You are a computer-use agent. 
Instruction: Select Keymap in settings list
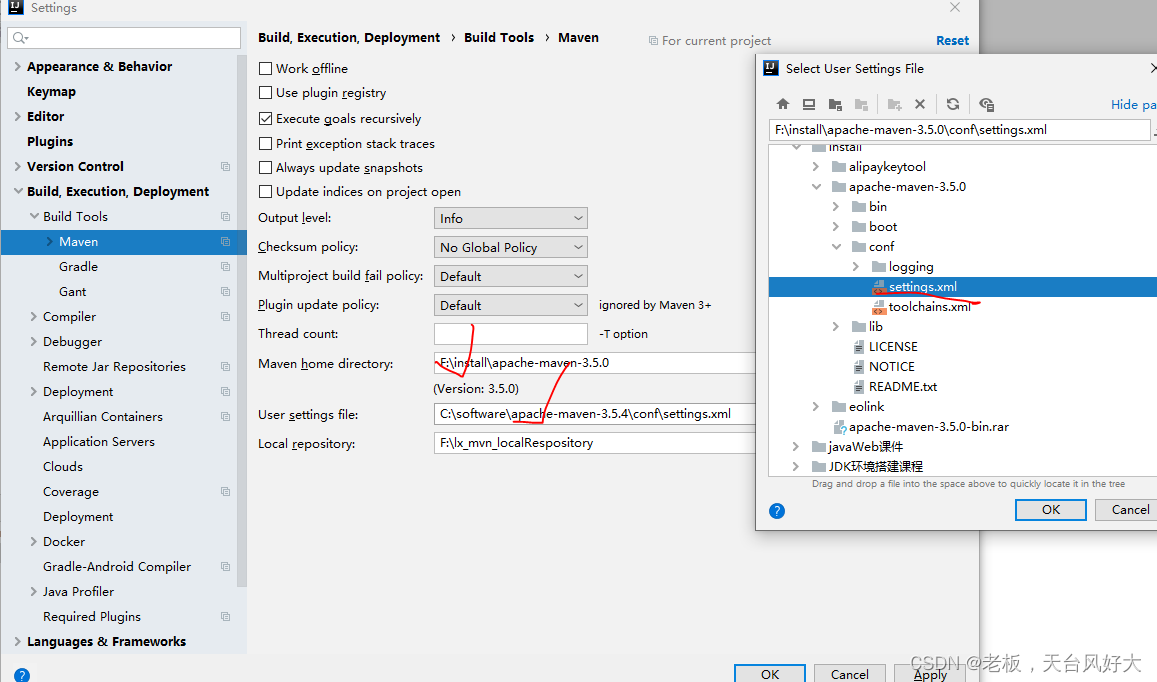tap(52, 92)
